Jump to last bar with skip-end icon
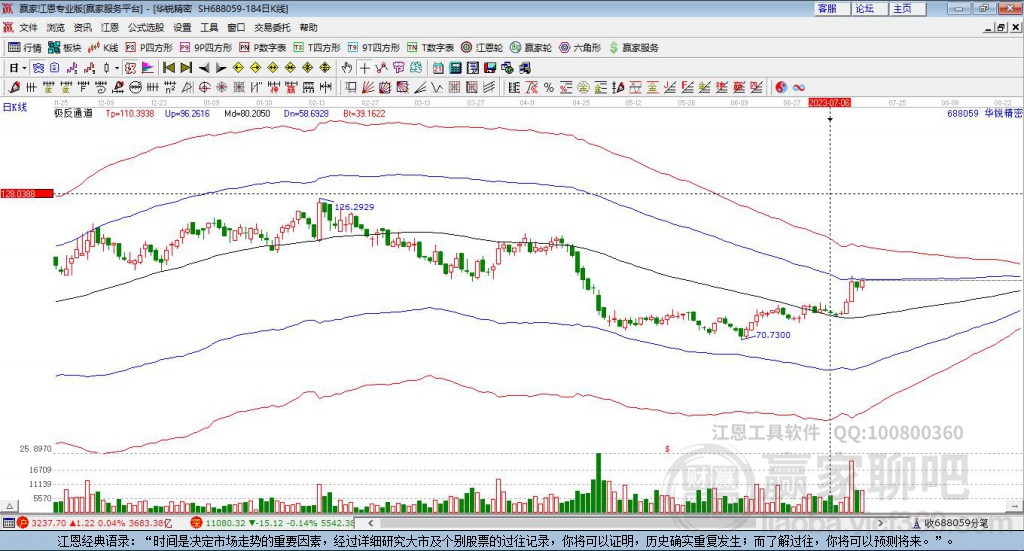This screenshot has width=1024, height=551. tap(186, 68)
